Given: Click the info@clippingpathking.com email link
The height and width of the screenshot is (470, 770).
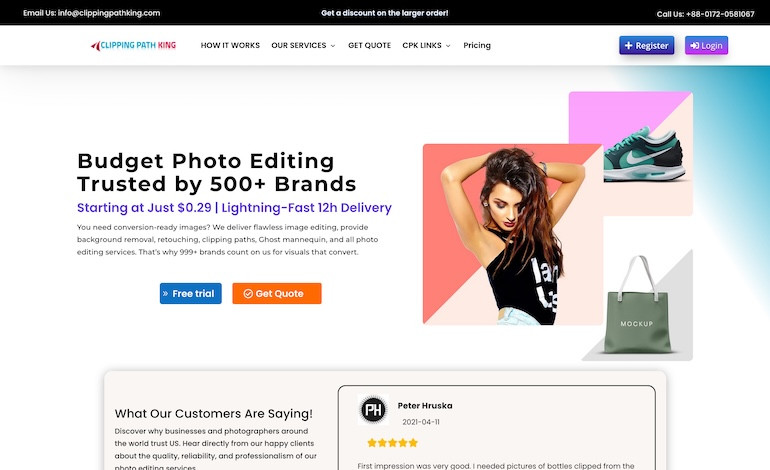Looking at the screenshot, I should (109, 13).
